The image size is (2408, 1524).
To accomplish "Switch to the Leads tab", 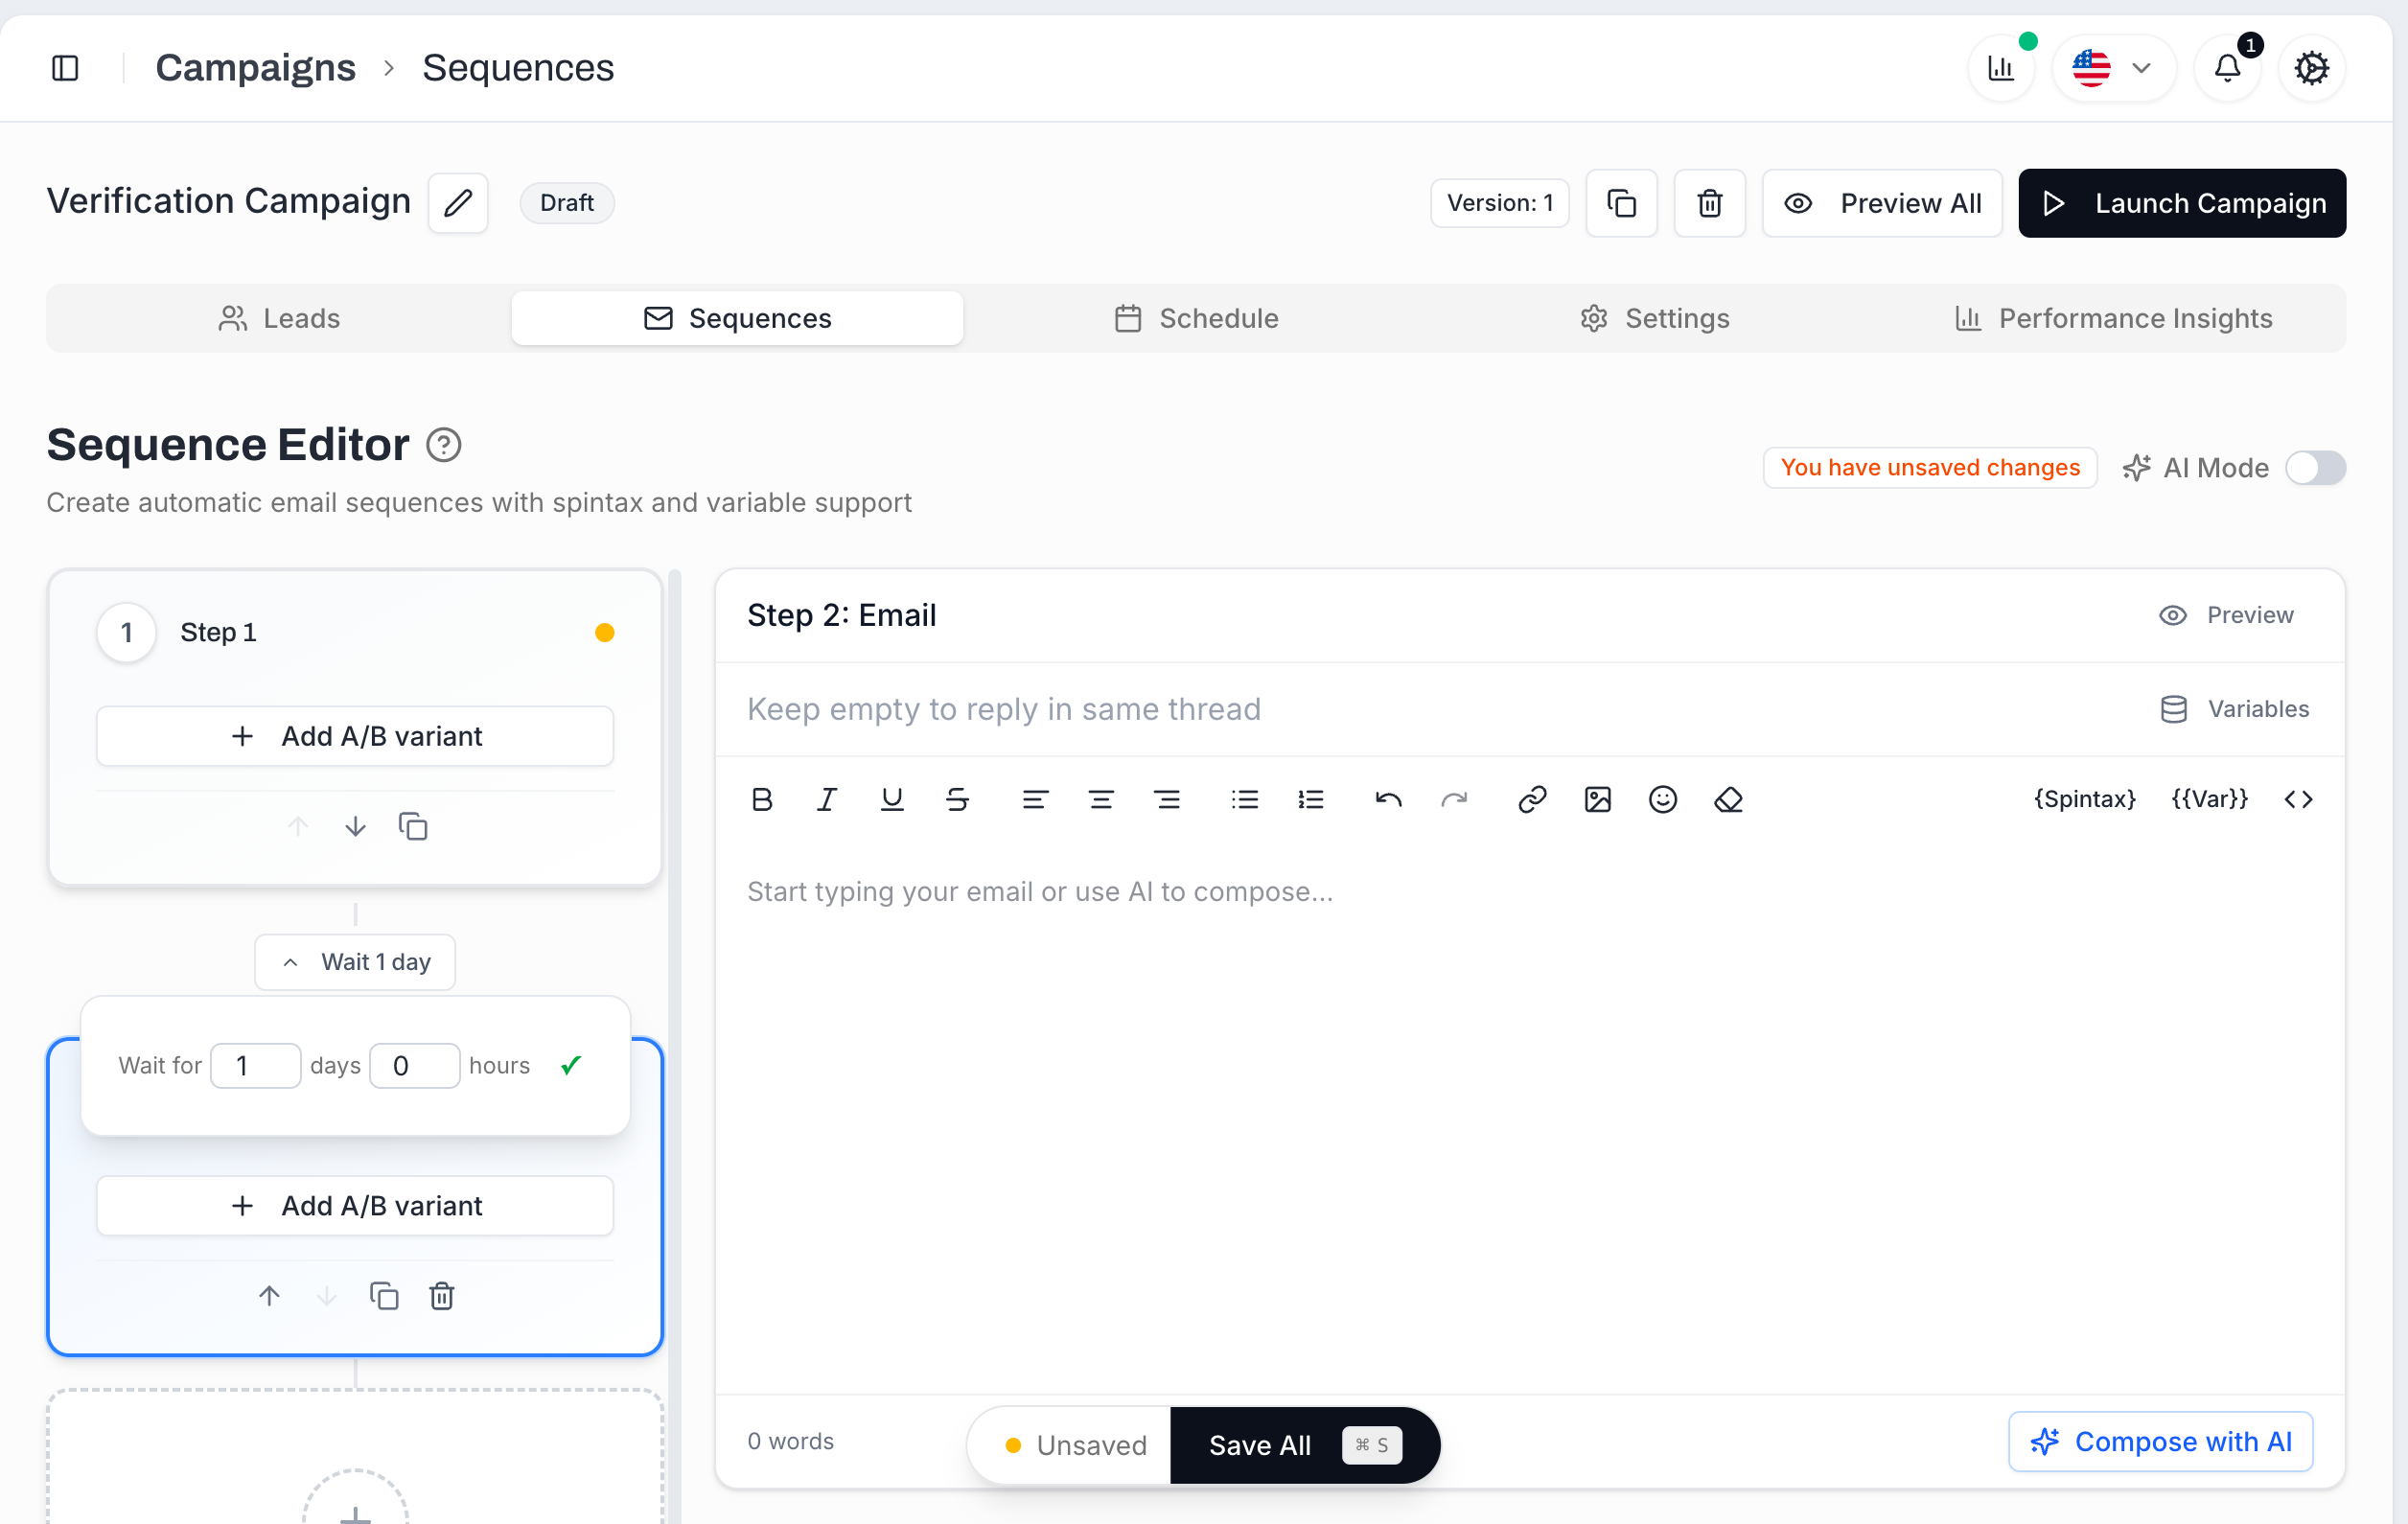I will [x=279, y=318].
